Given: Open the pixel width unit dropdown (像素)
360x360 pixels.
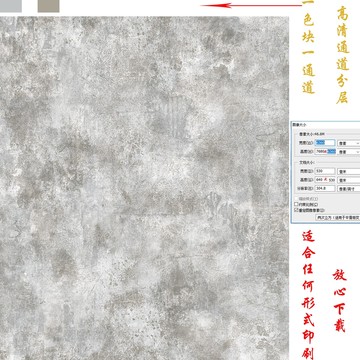Looking at the screenshot, I should 349,143.
